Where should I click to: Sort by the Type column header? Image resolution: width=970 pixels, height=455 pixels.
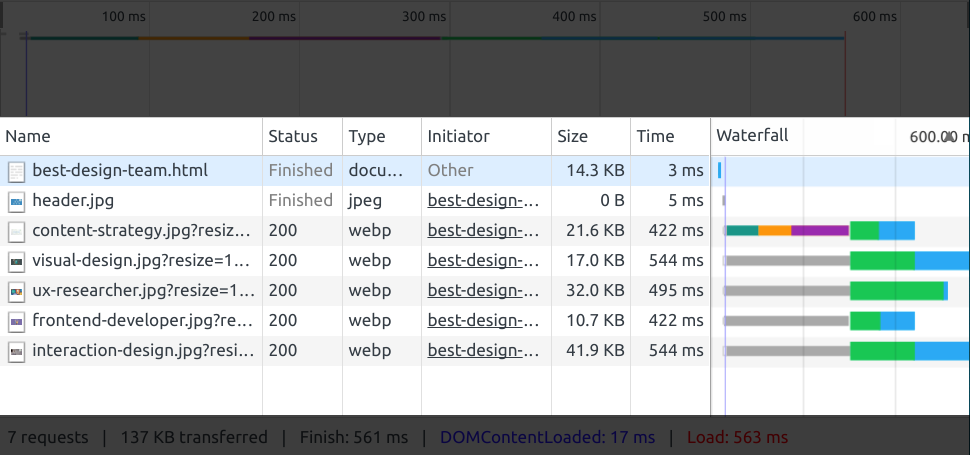[366, 137]
